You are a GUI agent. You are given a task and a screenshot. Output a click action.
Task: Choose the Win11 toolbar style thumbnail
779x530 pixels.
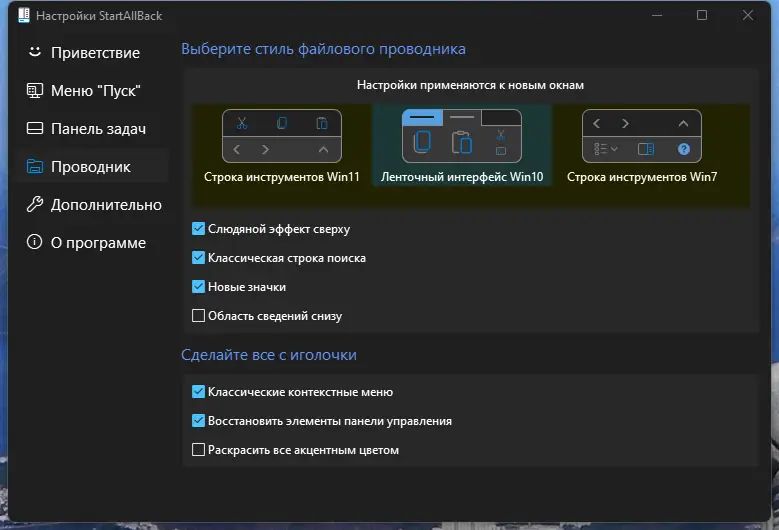coord(282,136)
